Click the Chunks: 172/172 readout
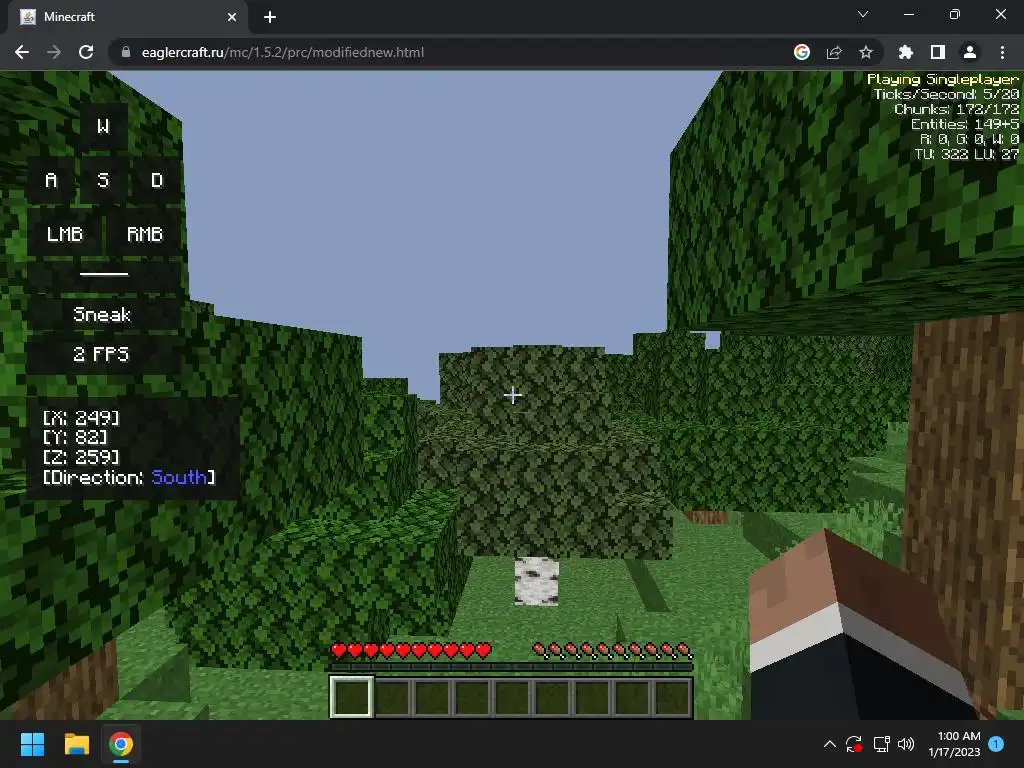 [956, 109]
